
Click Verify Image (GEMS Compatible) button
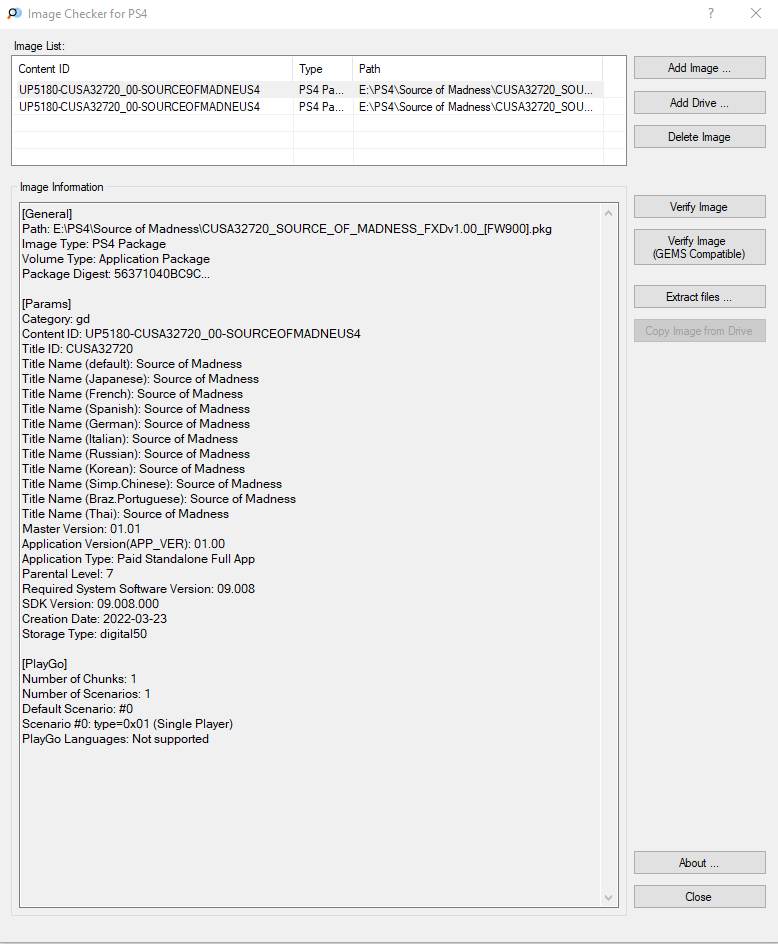699,247
